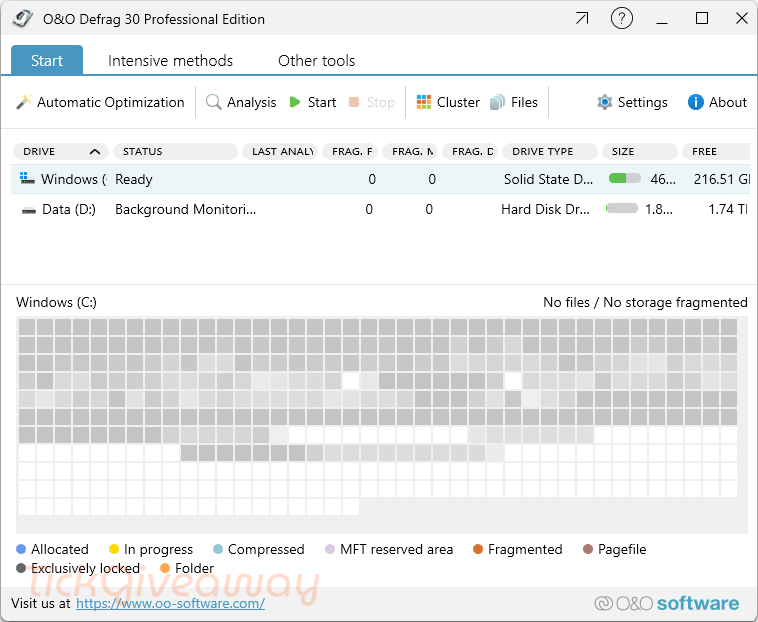Click the Files toolbar label
Screen dimensions: 758x622
point(524,102)
